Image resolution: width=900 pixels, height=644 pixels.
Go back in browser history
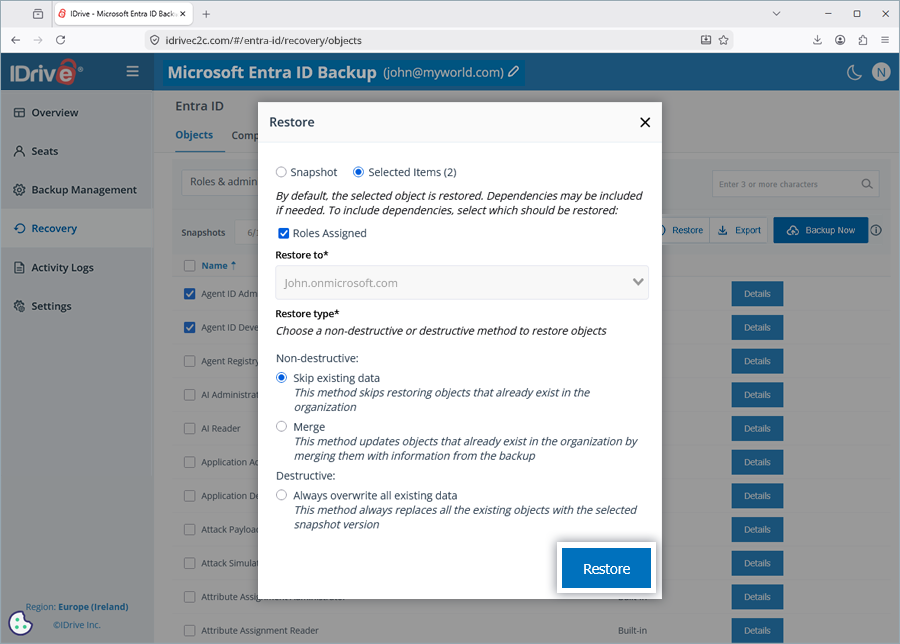point(15,40)
